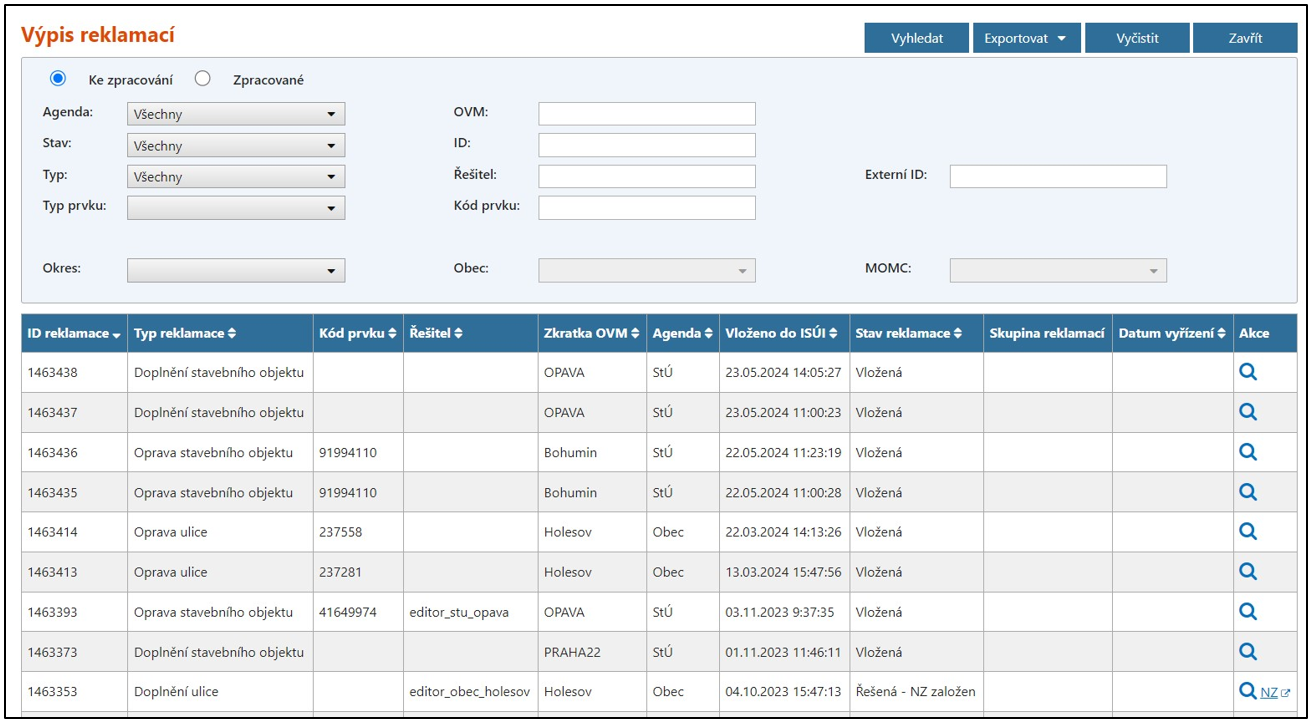View details of reclamation 1463436

[1247, 452]
